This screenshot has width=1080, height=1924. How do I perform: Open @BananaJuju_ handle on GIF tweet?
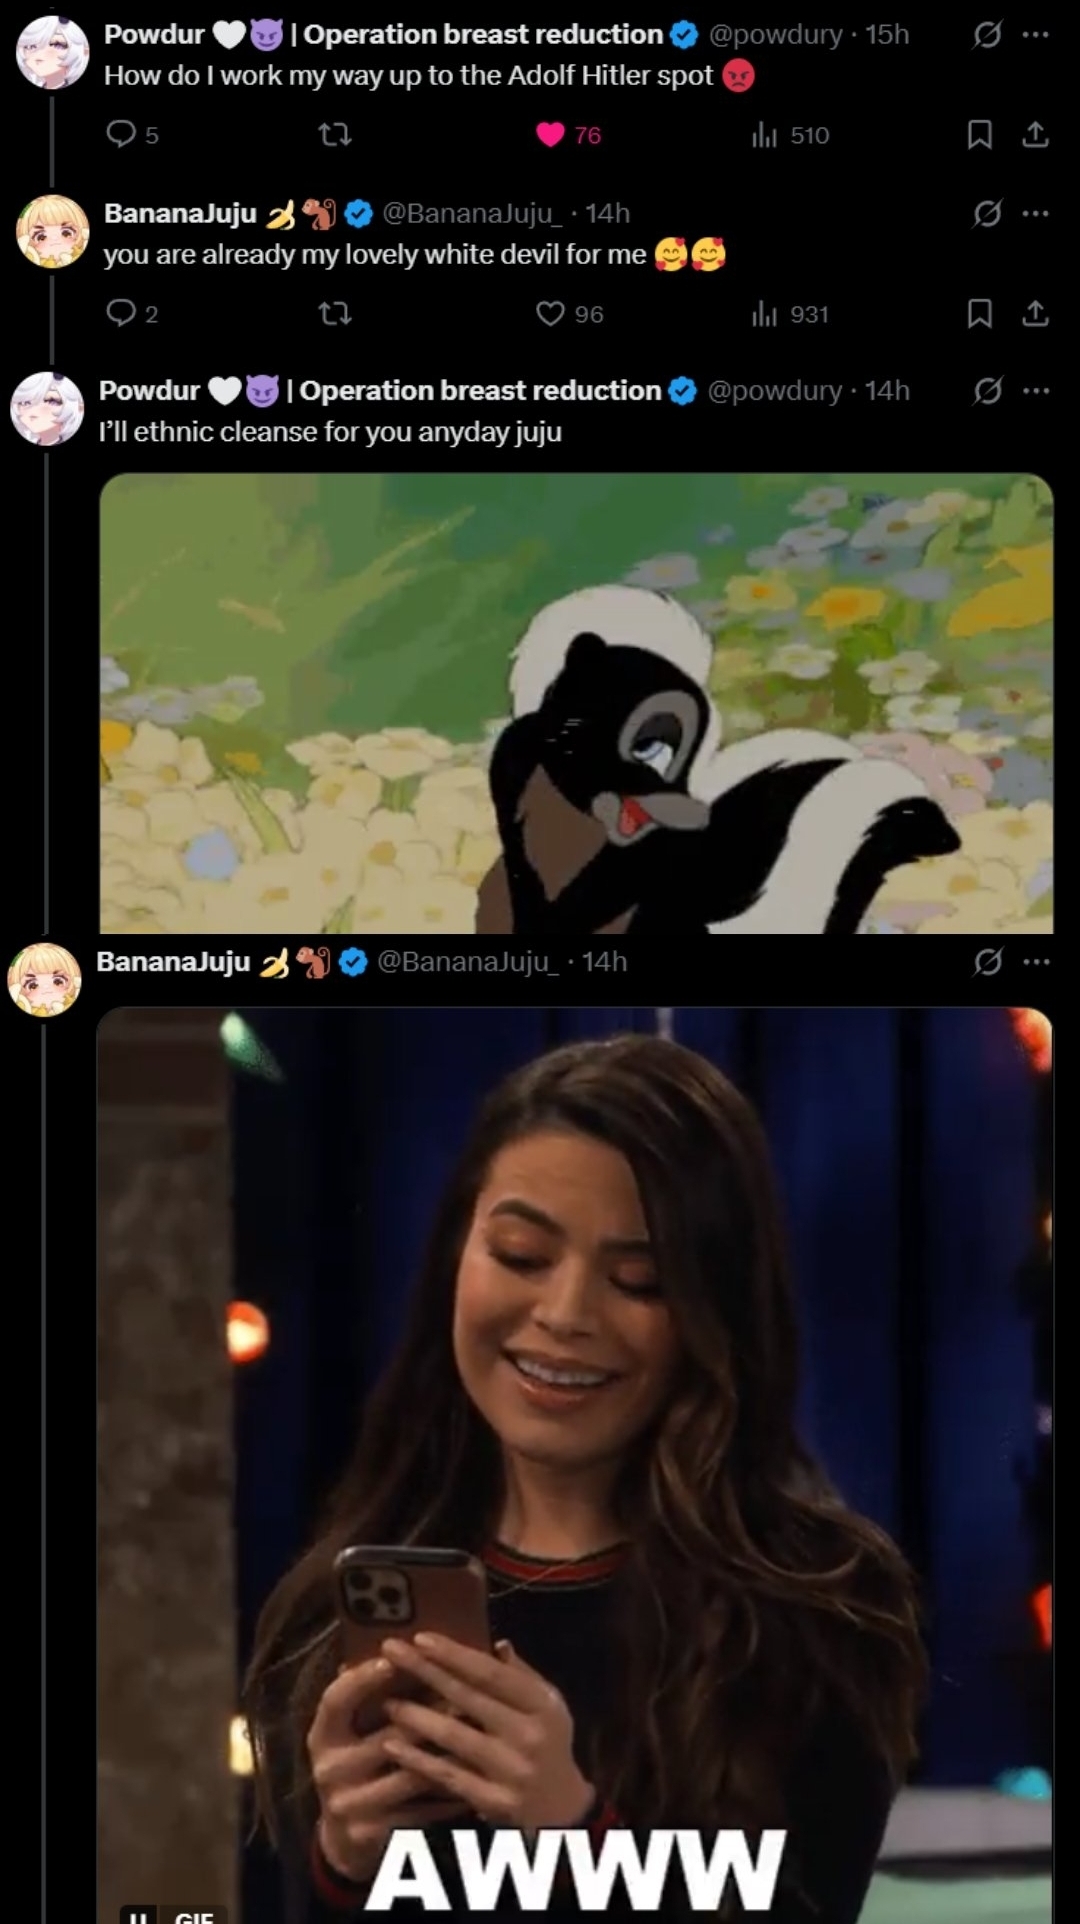point(467,962)
